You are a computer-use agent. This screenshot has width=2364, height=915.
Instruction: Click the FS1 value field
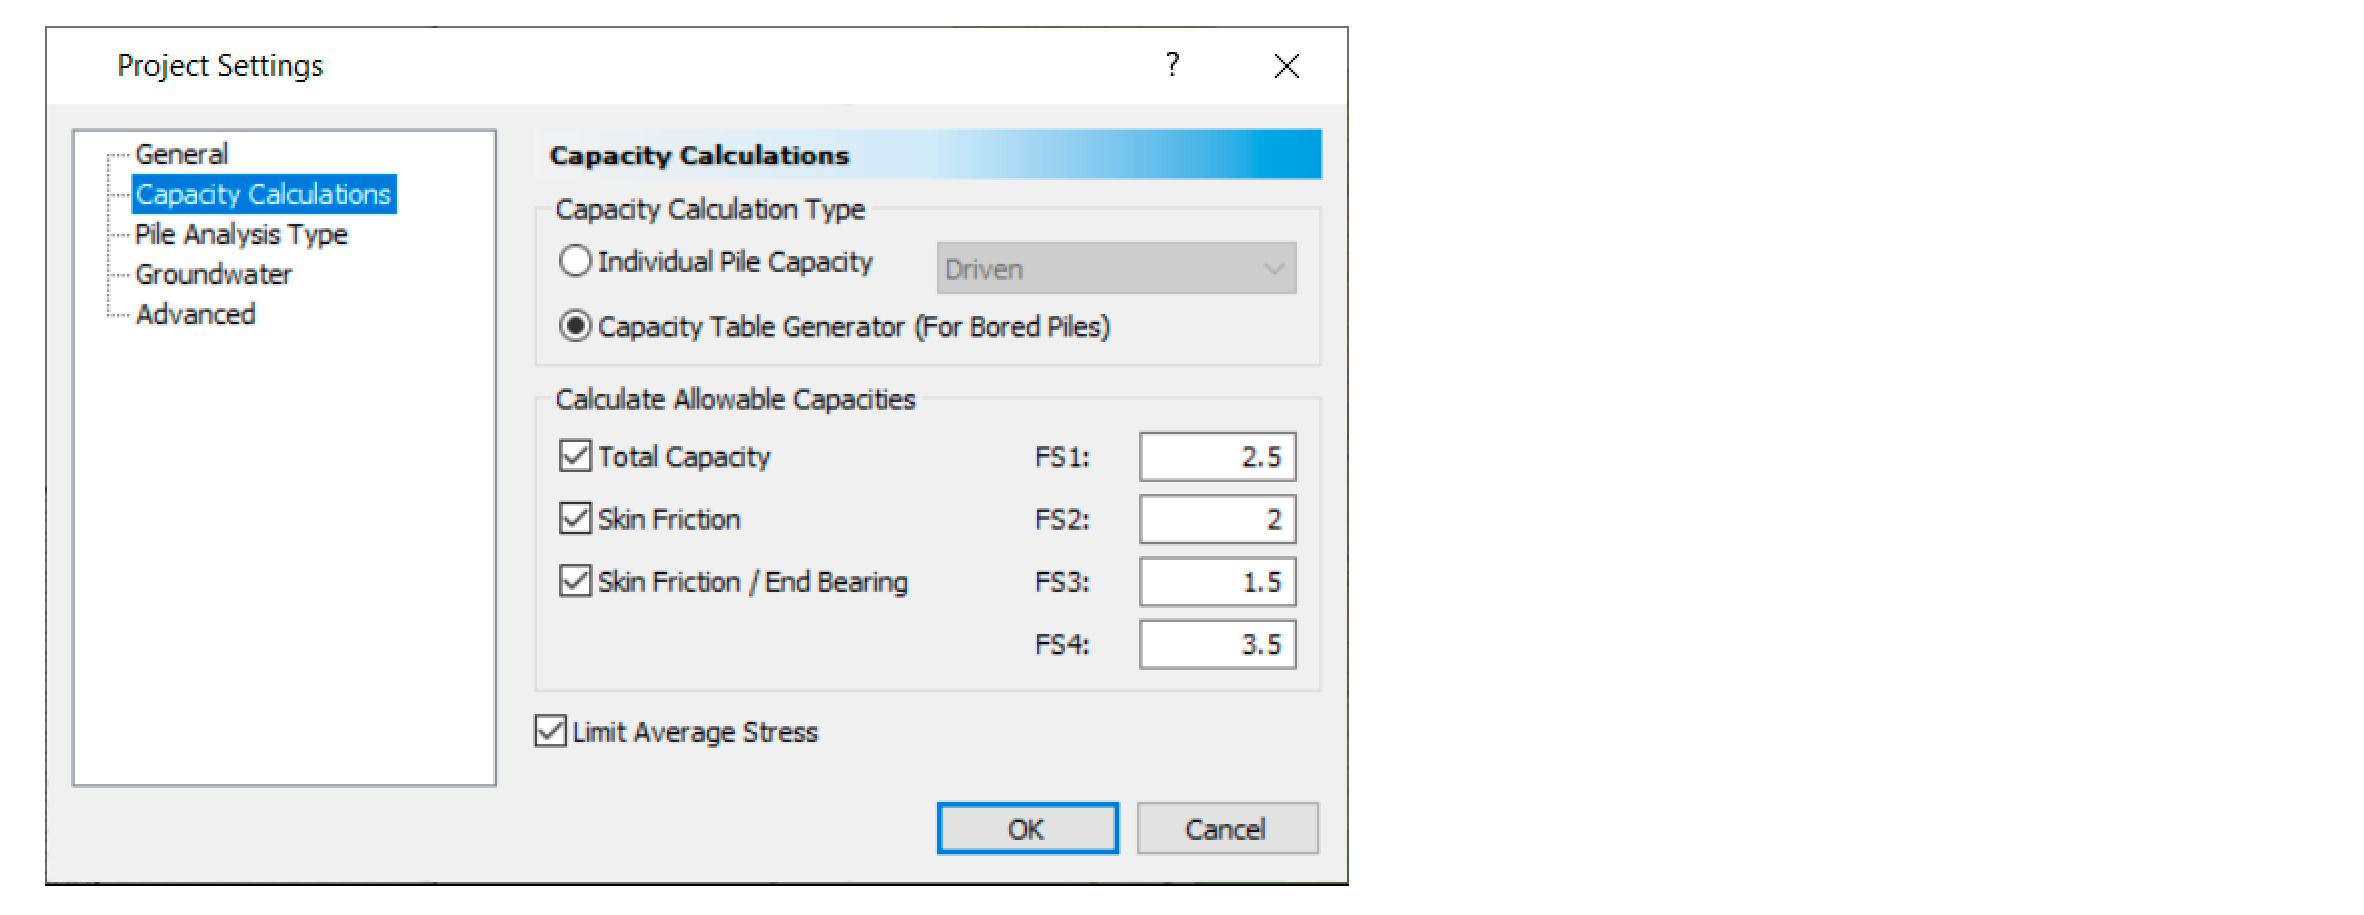click(x=1217, y=456)
